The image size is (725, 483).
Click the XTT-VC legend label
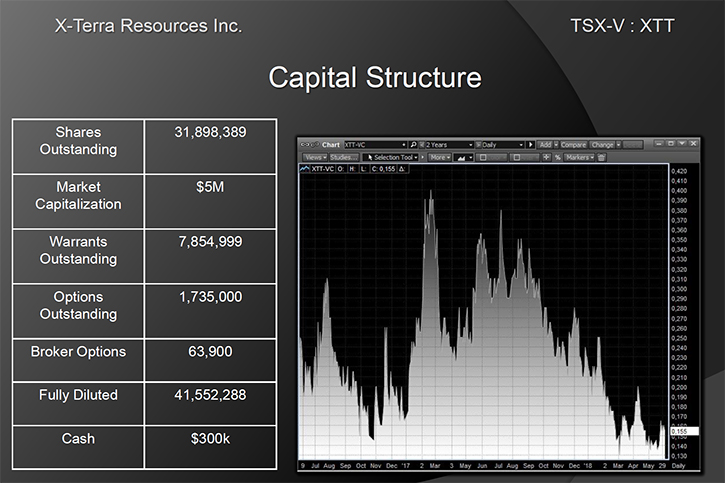322,169
